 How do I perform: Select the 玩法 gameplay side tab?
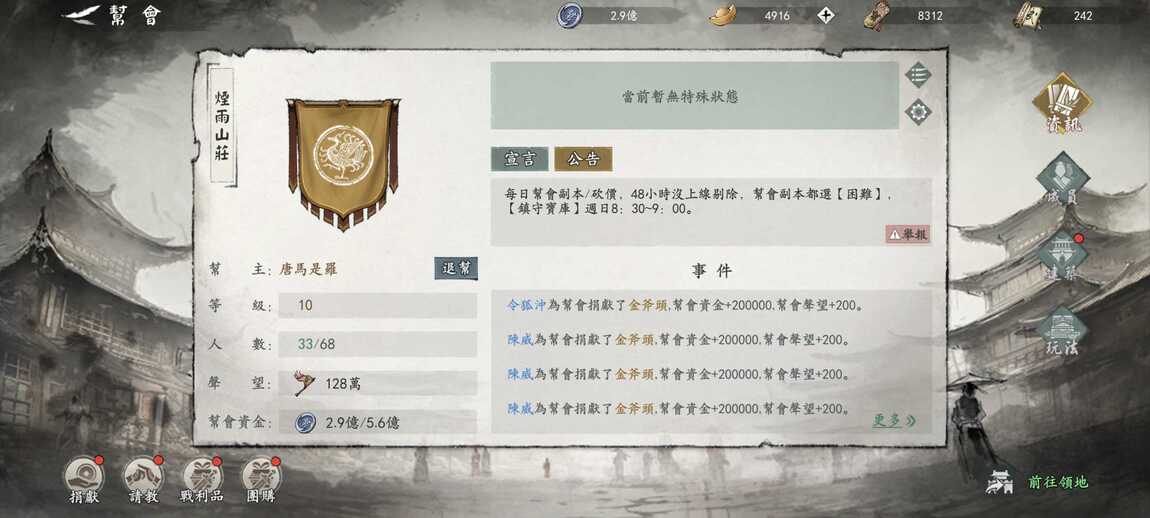[1063, 331]
